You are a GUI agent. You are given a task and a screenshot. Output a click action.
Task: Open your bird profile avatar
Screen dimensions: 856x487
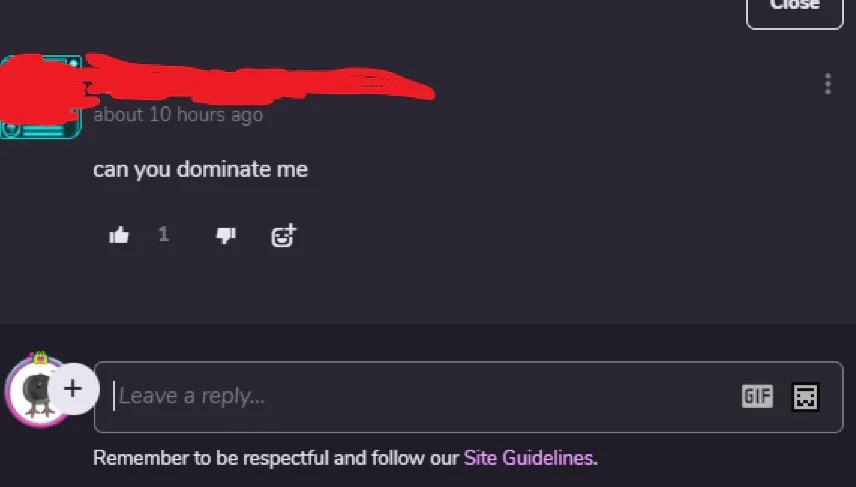tap(35, 394)
